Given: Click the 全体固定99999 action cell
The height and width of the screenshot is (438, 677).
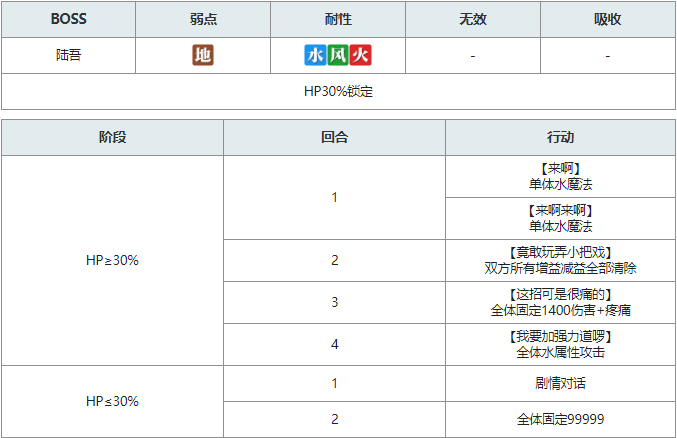Looking at the screenshot, I should 560,419.
